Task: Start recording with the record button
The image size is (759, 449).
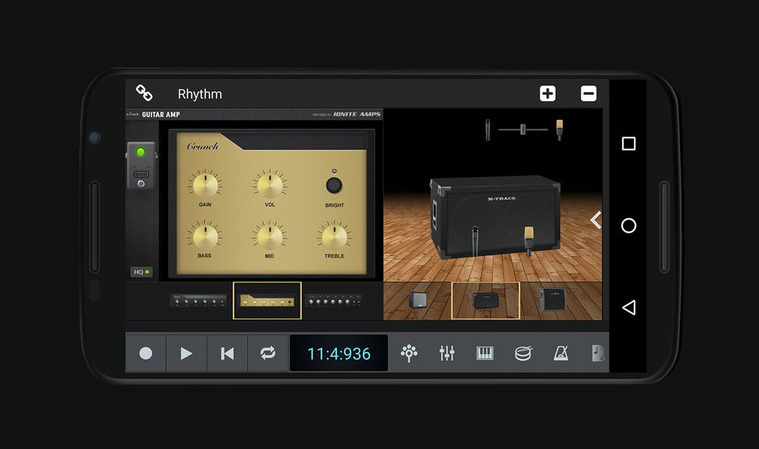Action: click(x=146, y=353)
